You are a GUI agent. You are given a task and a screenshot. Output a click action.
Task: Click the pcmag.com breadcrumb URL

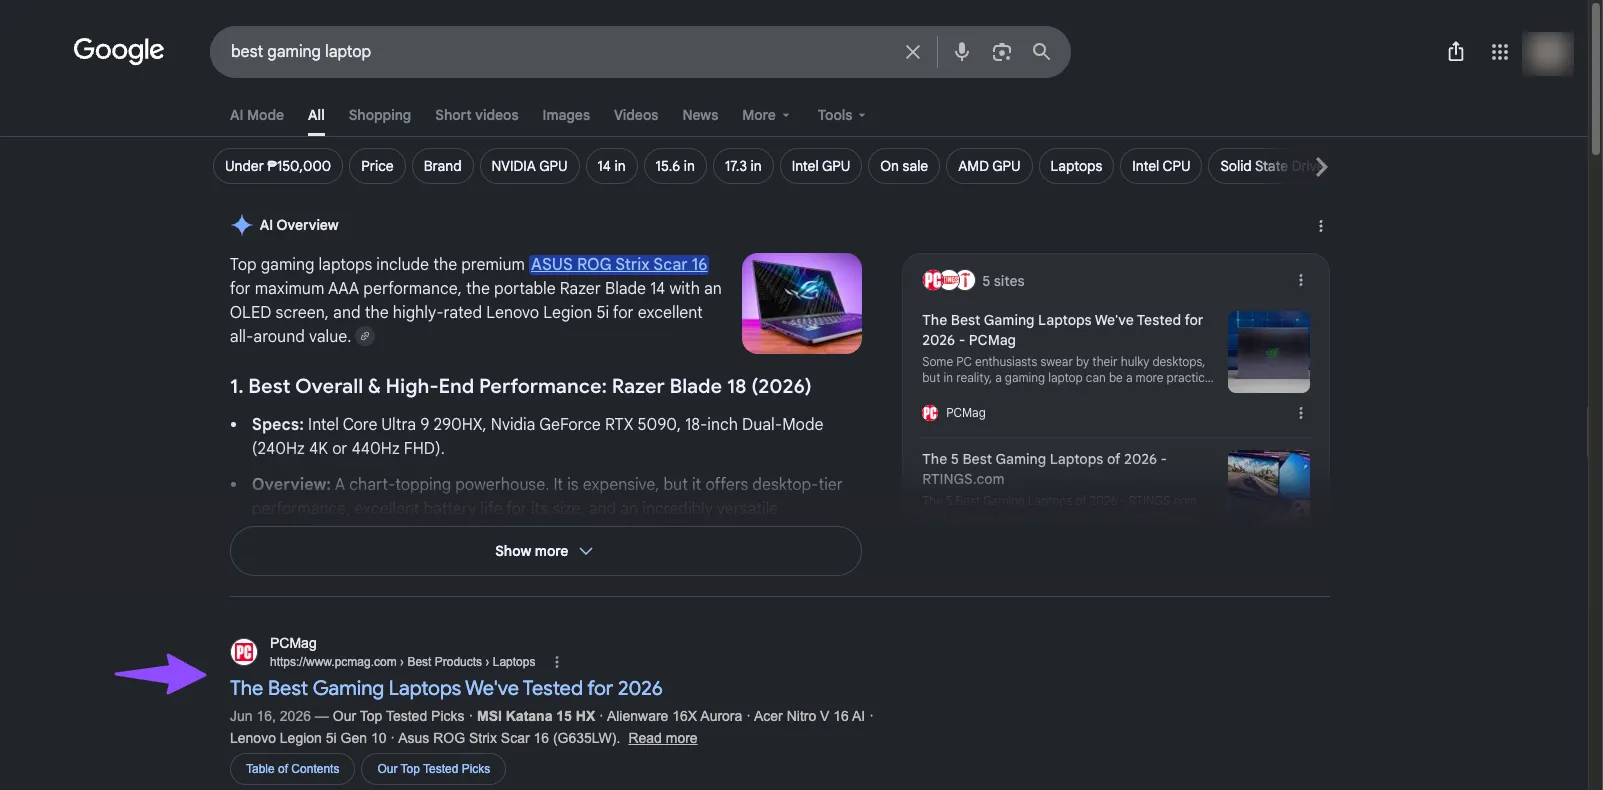pyautogui.click(x=402, y=662)
